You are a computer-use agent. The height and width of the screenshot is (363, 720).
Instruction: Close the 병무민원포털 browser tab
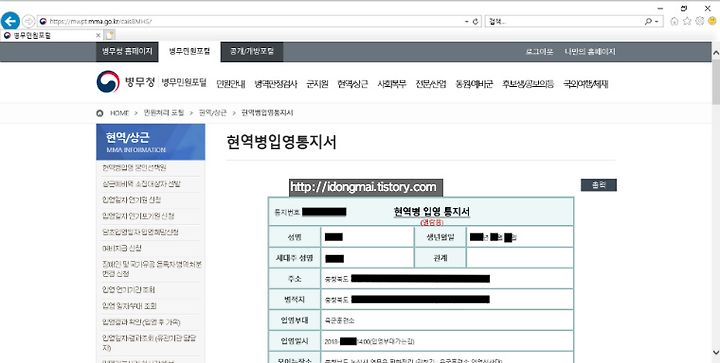click(x=98, y=35)
